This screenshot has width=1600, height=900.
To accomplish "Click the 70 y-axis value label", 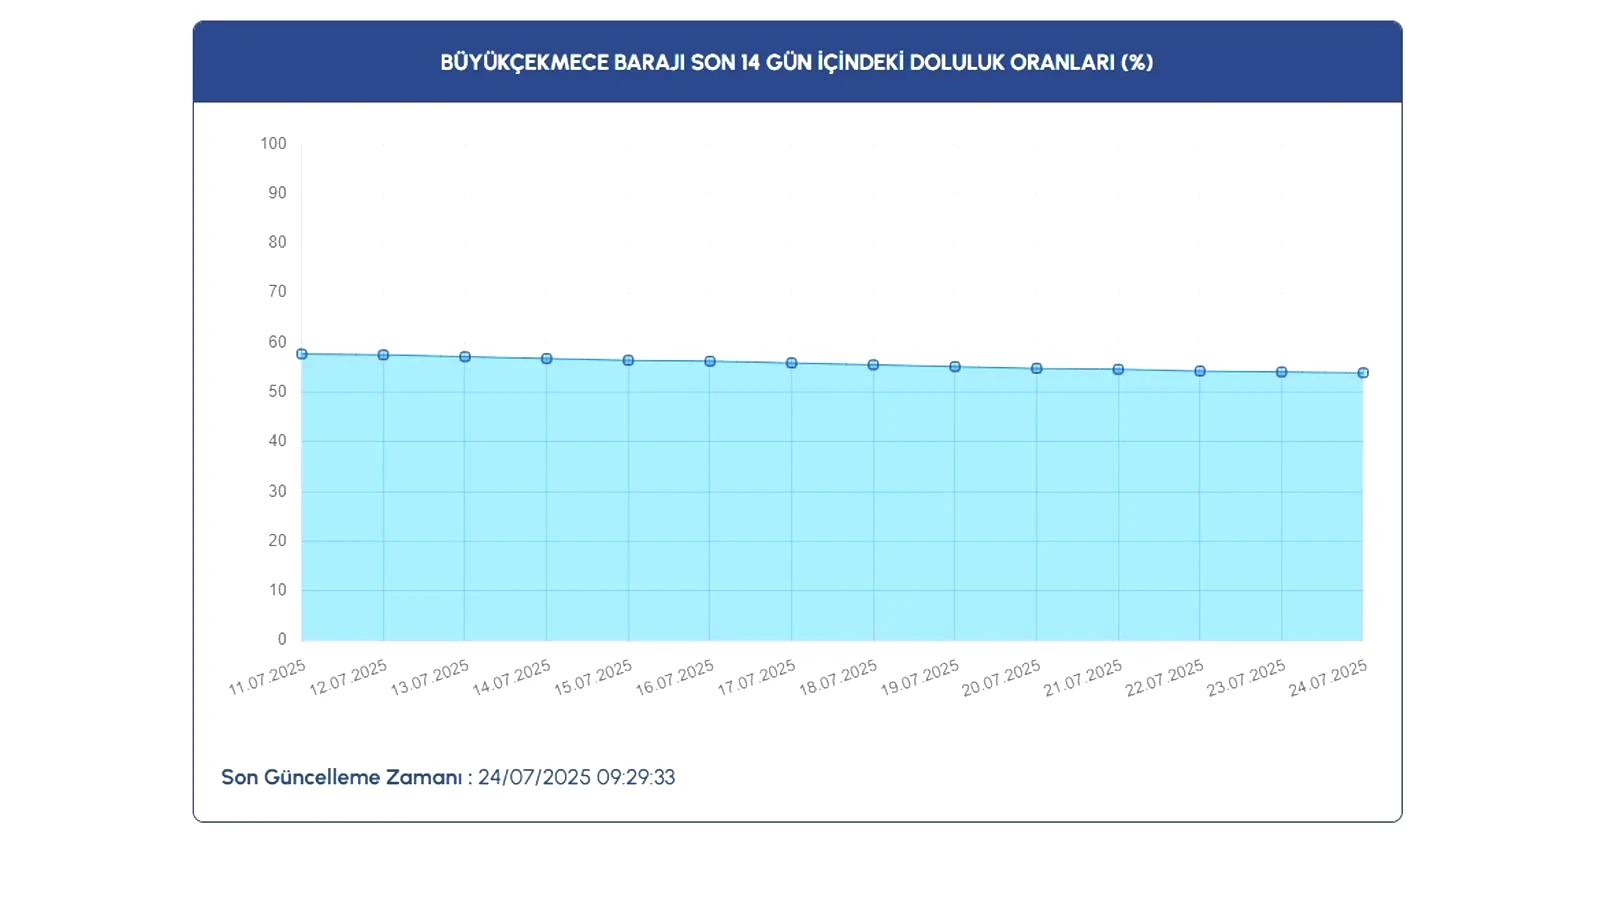I will 277,292.
